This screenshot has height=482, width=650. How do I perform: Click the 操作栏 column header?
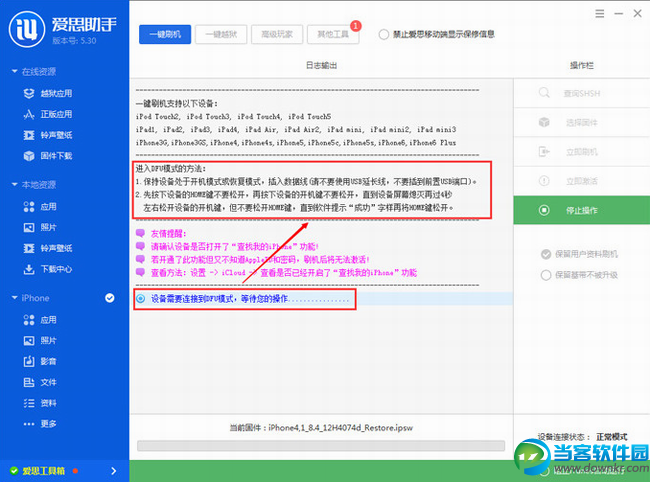click(x=582, y=65)
